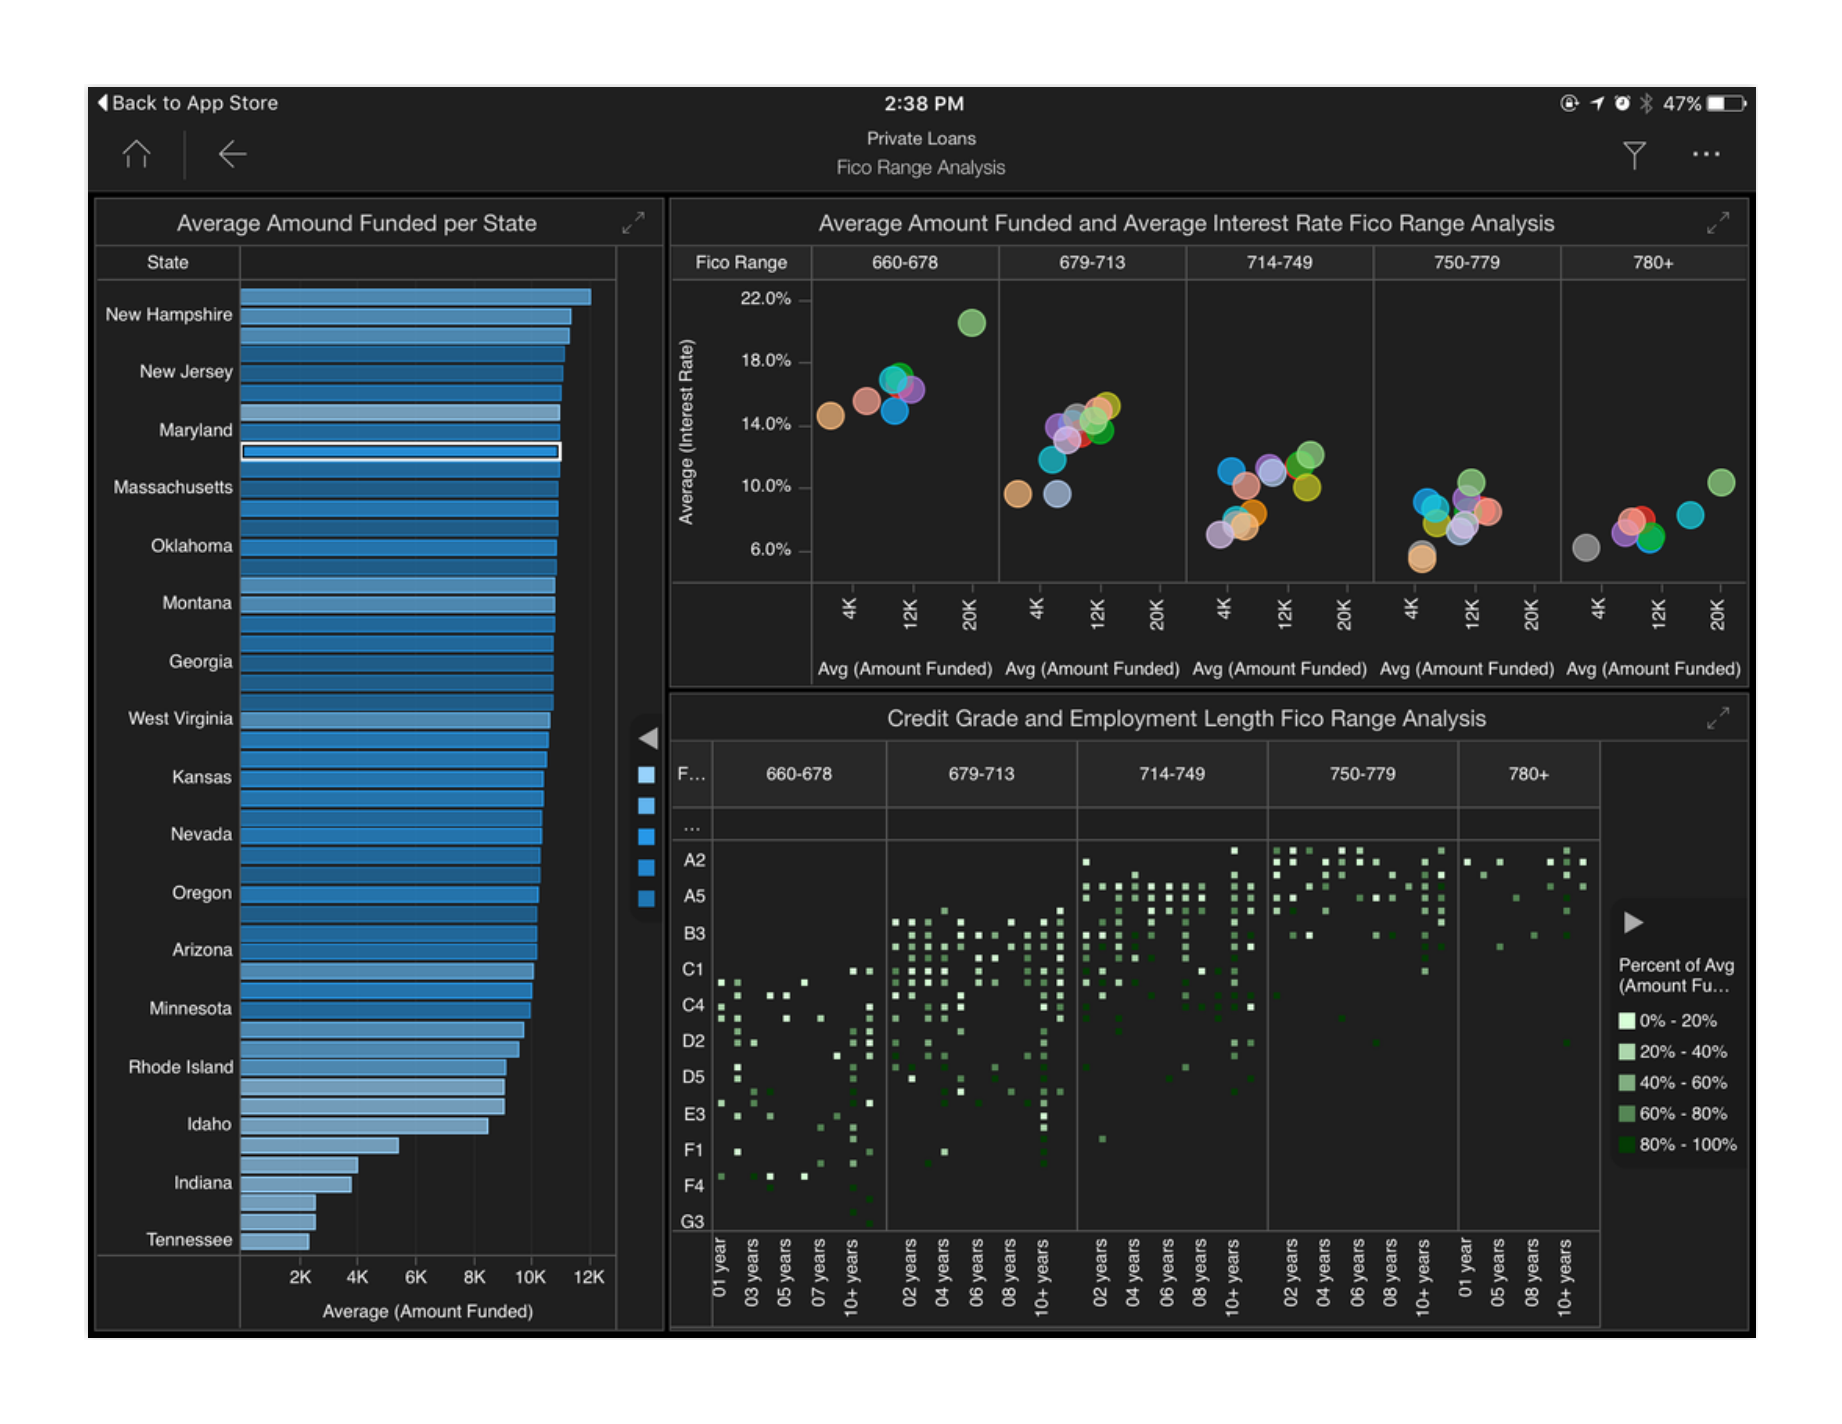The height and width of the screenshot is (1424, 1842).
Task: Tap Back to App Store
Action: (187, 103)
